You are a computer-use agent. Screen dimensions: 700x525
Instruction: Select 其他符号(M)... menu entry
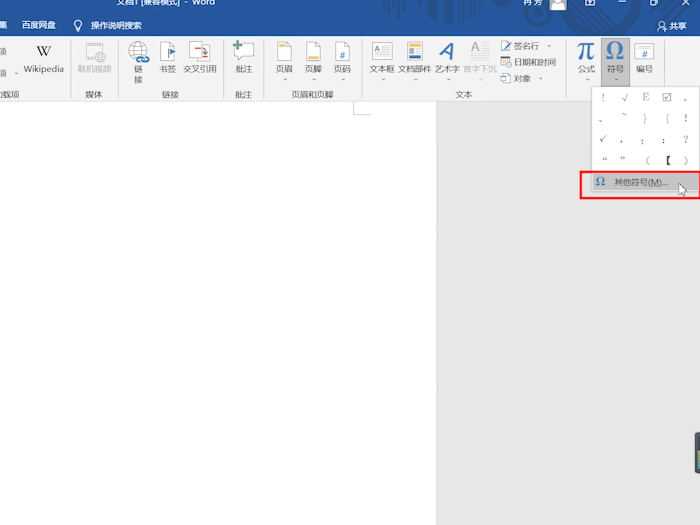click(639, 183)
